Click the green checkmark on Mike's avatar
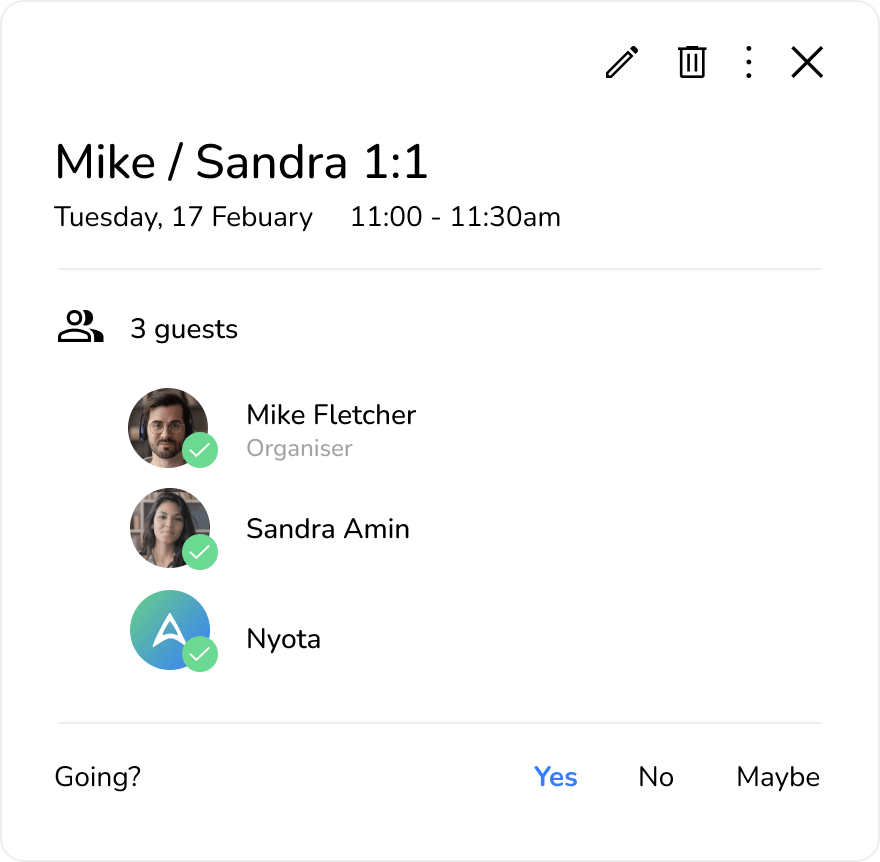The width and height of the screenshot is (880, 862). pyautogui.click(x=201, y=451)
